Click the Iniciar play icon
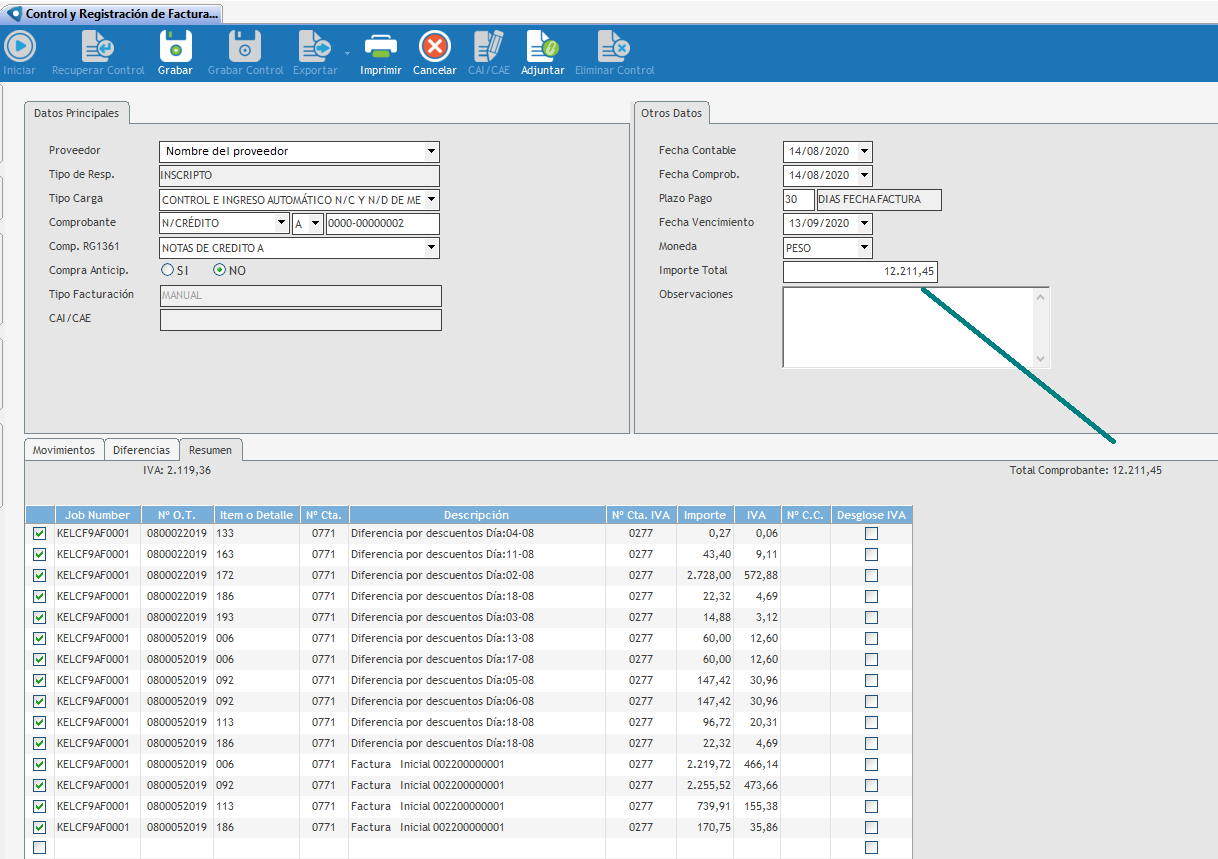 click(19, 47)
